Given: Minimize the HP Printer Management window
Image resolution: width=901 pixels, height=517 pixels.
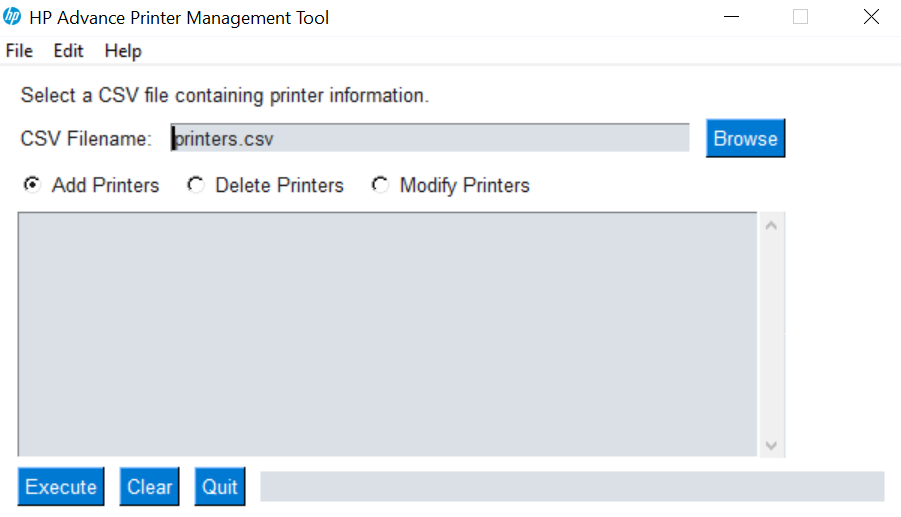Looking at the screenshot, I should point(731,17).
